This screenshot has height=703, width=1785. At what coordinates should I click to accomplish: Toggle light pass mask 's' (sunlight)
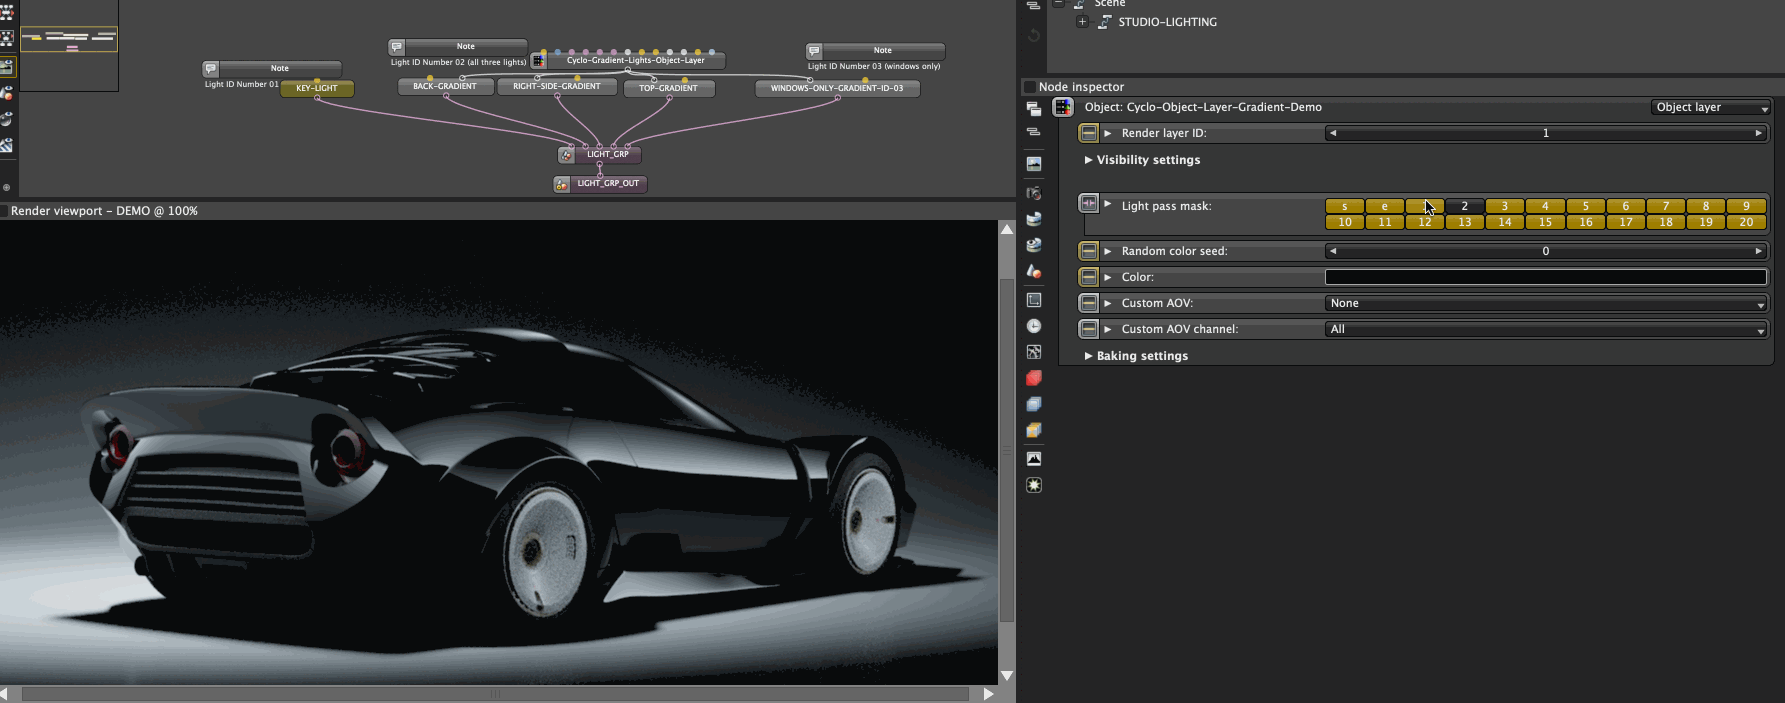(1345, 206)
